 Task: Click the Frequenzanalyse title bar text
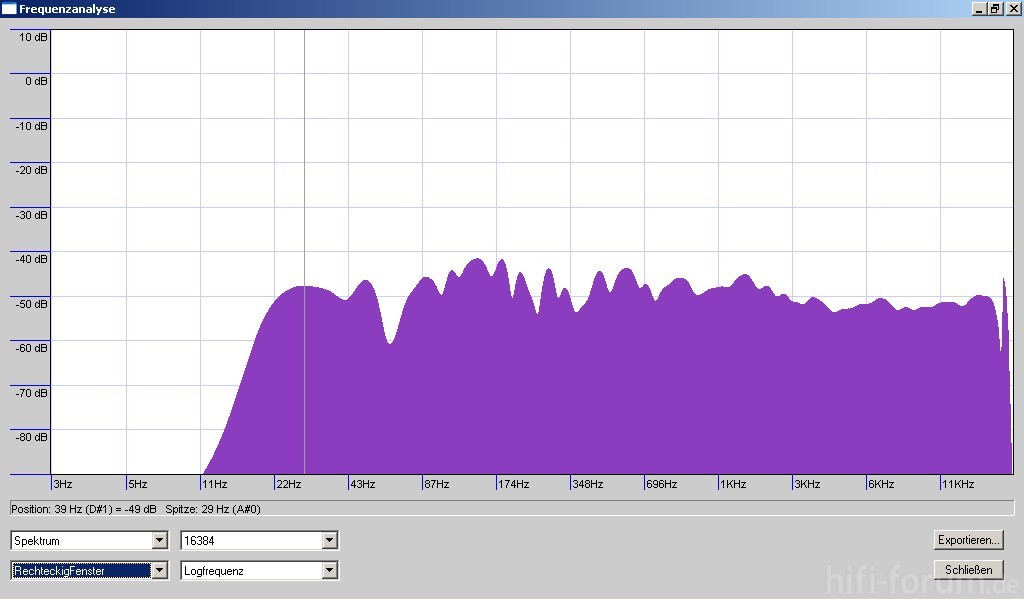67,9
